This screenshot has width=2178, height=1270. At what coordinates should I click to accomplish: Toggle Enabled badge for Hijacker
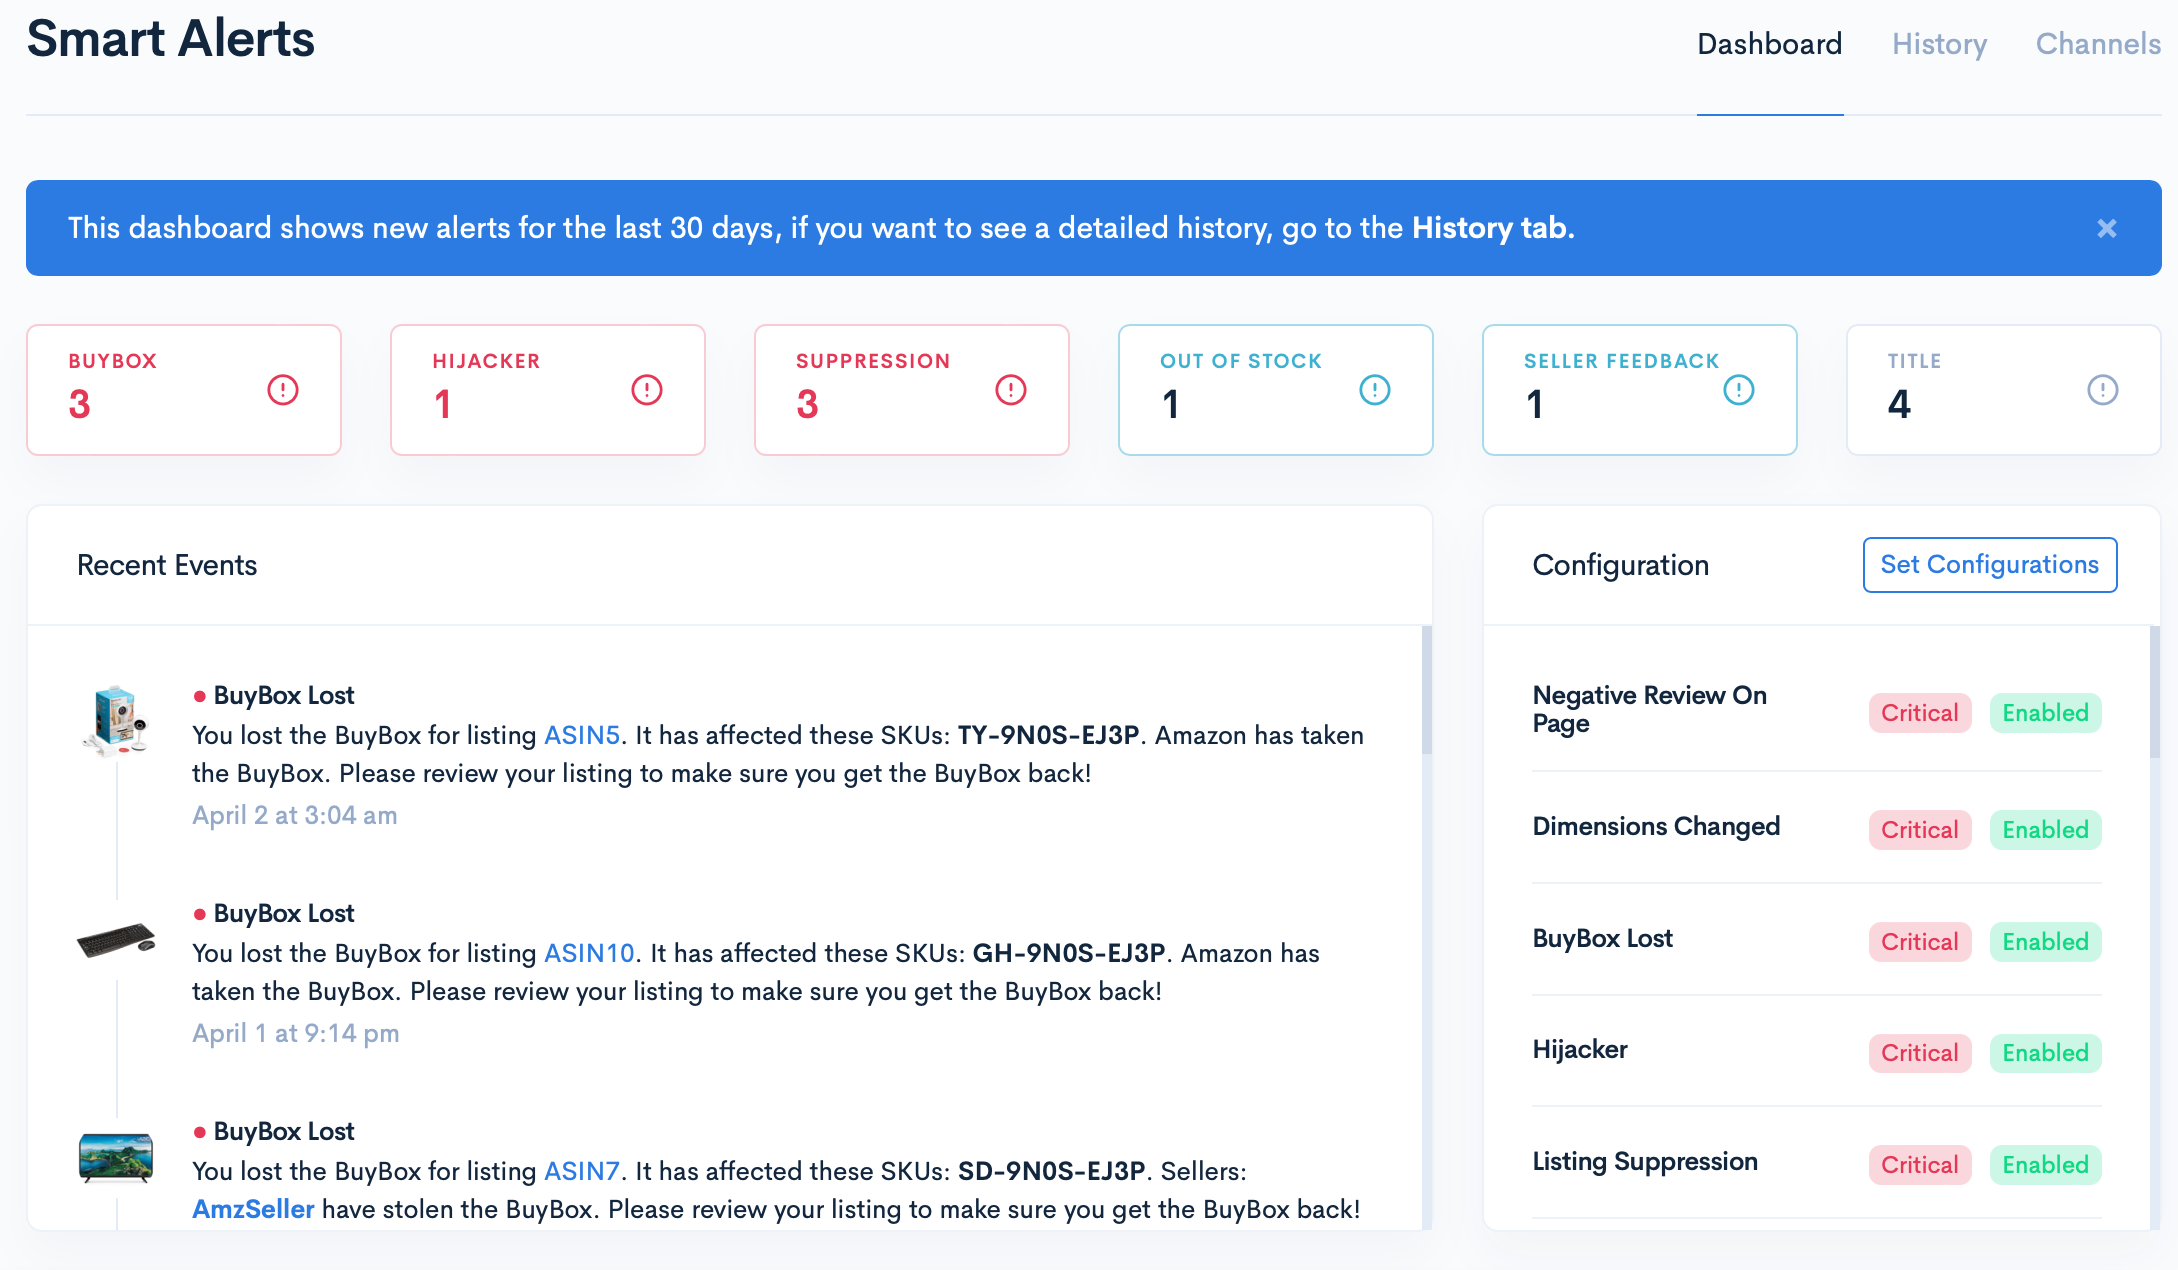2045,1053
